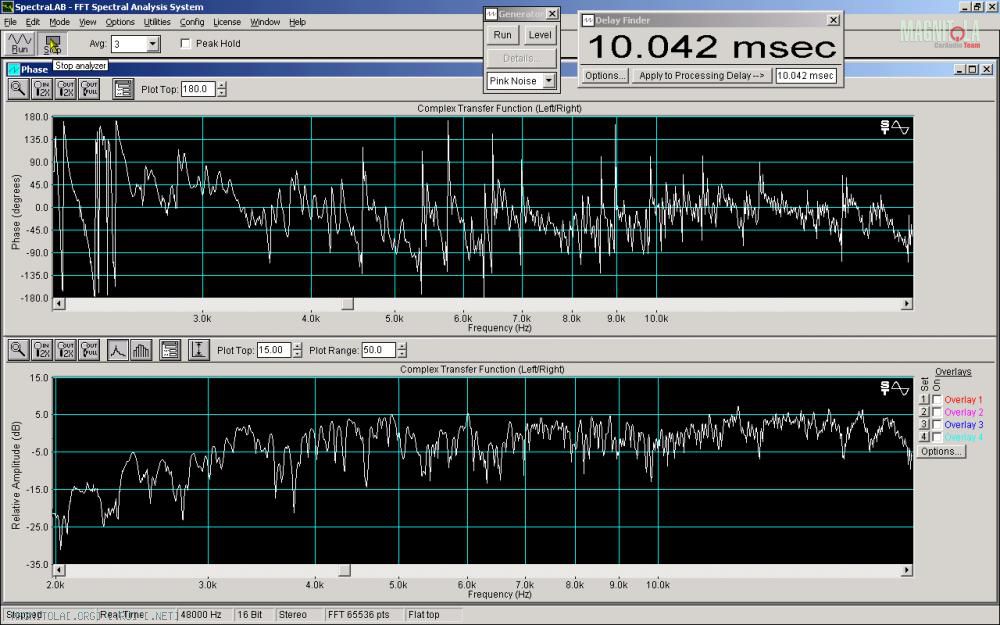Open the Window menu
This screenshot has height=625, width=1000.
pyautogui.click(x=265, y=22)
